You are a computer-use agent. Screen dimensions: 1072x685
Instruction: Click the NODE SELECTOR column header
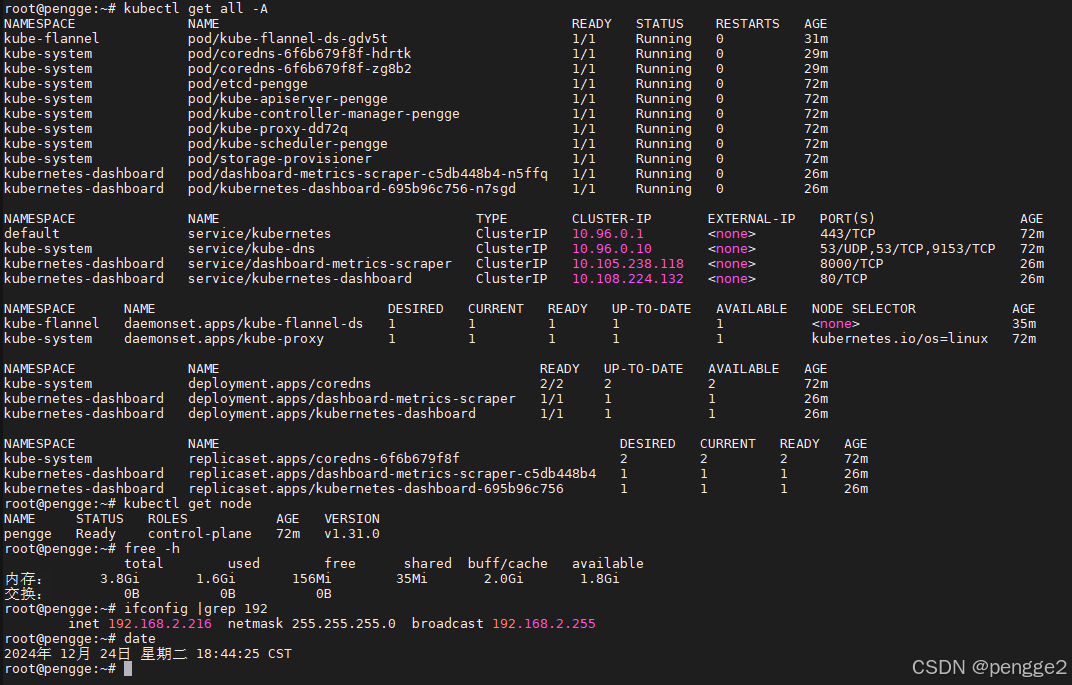[863, 310]
